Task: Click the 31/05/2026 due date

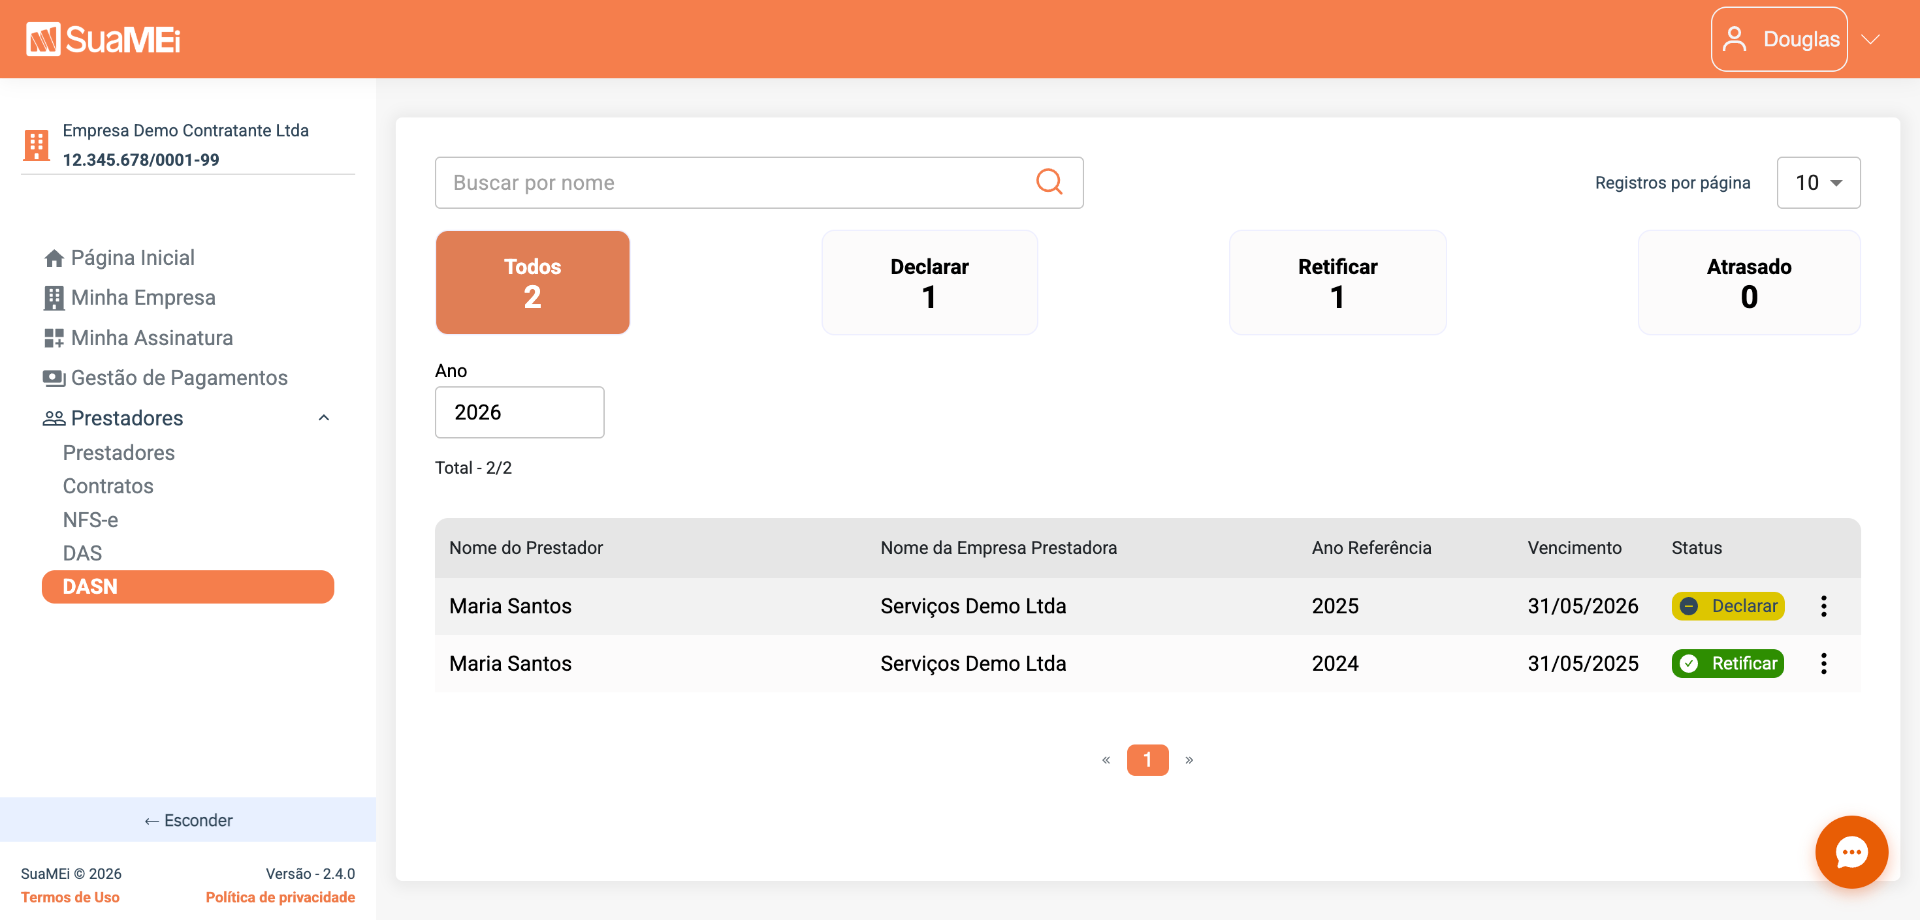Action: [1583, 606]
